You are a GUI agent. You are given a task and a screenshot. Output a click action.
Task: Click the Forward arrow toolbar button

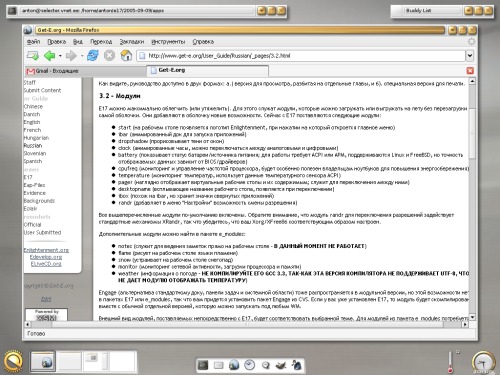click(71, 55)
